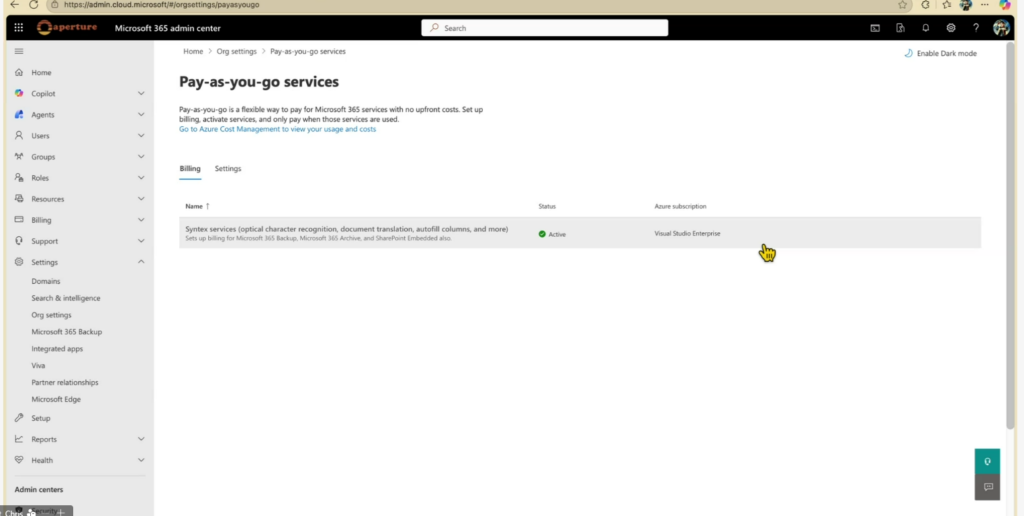The width and height of the screenshot is (1024, 516).
Task: Open Viva in sidebar
Action: click(39, 366)
